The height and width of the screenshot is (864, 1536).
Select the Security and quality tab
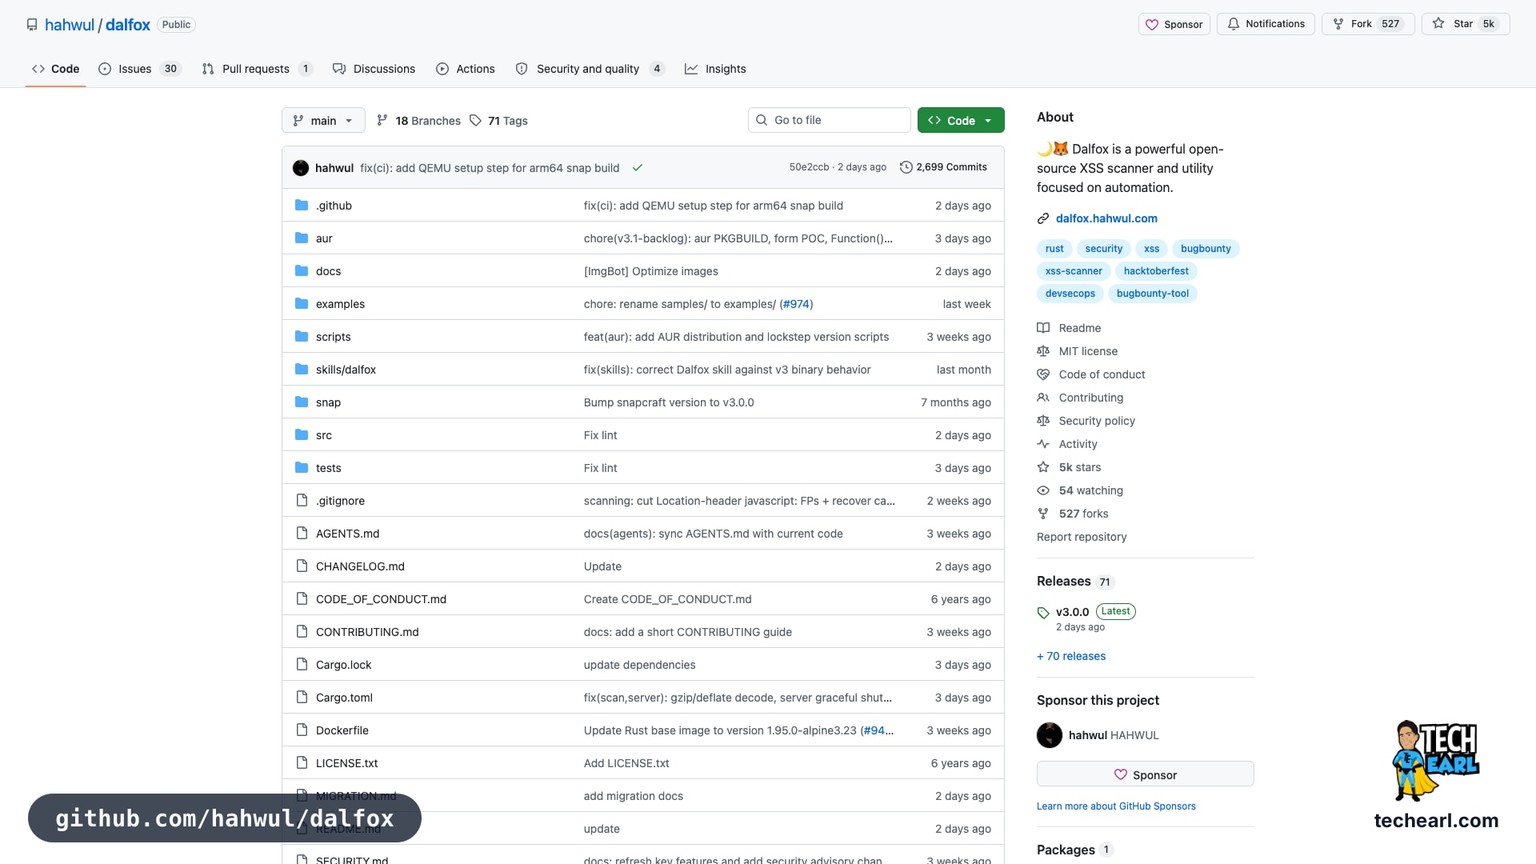click(589, 69)
